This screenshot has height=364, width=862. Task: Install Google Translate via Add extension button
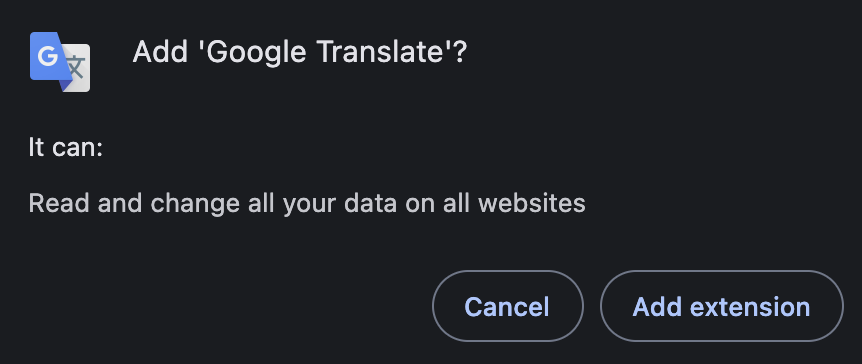721,306
